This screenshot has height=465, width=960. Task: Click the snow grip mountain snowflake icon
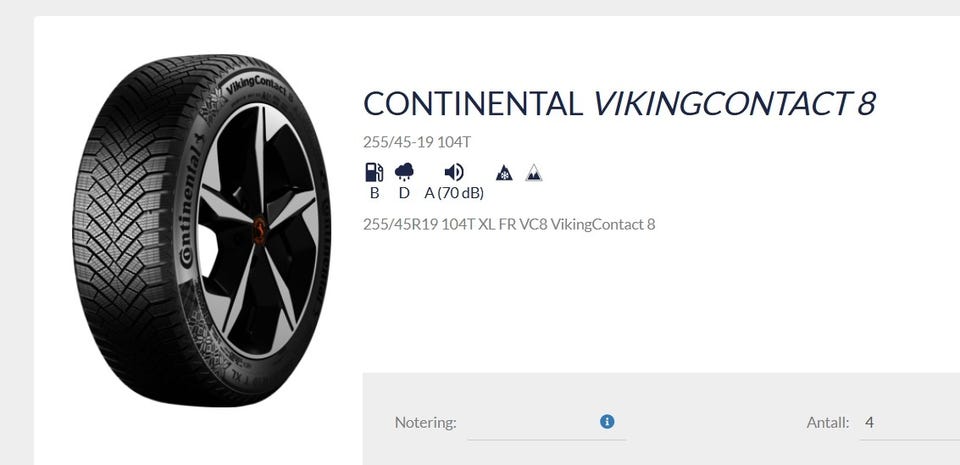[504, 173]
